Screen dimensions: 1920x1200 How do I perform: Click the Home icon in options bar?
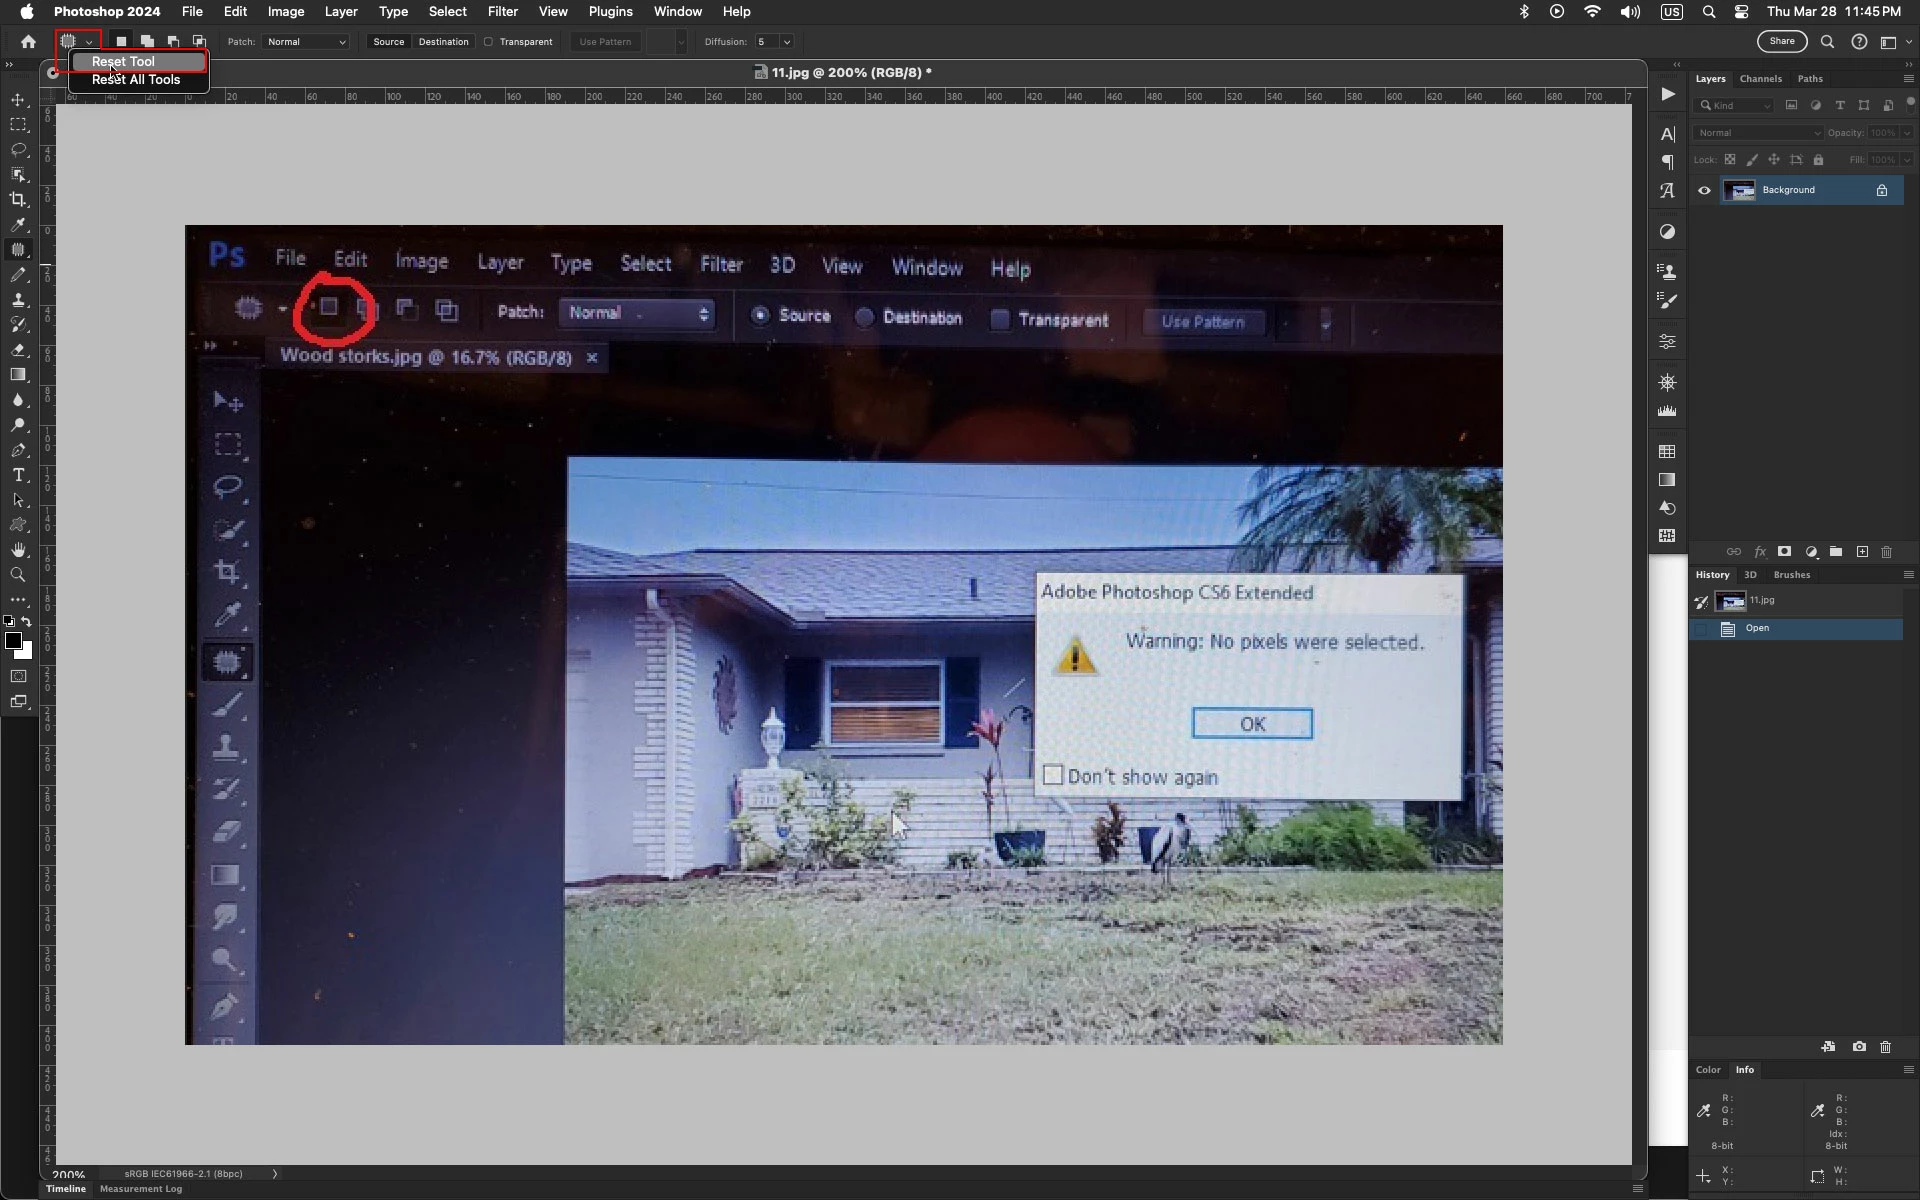click(28, 42)
